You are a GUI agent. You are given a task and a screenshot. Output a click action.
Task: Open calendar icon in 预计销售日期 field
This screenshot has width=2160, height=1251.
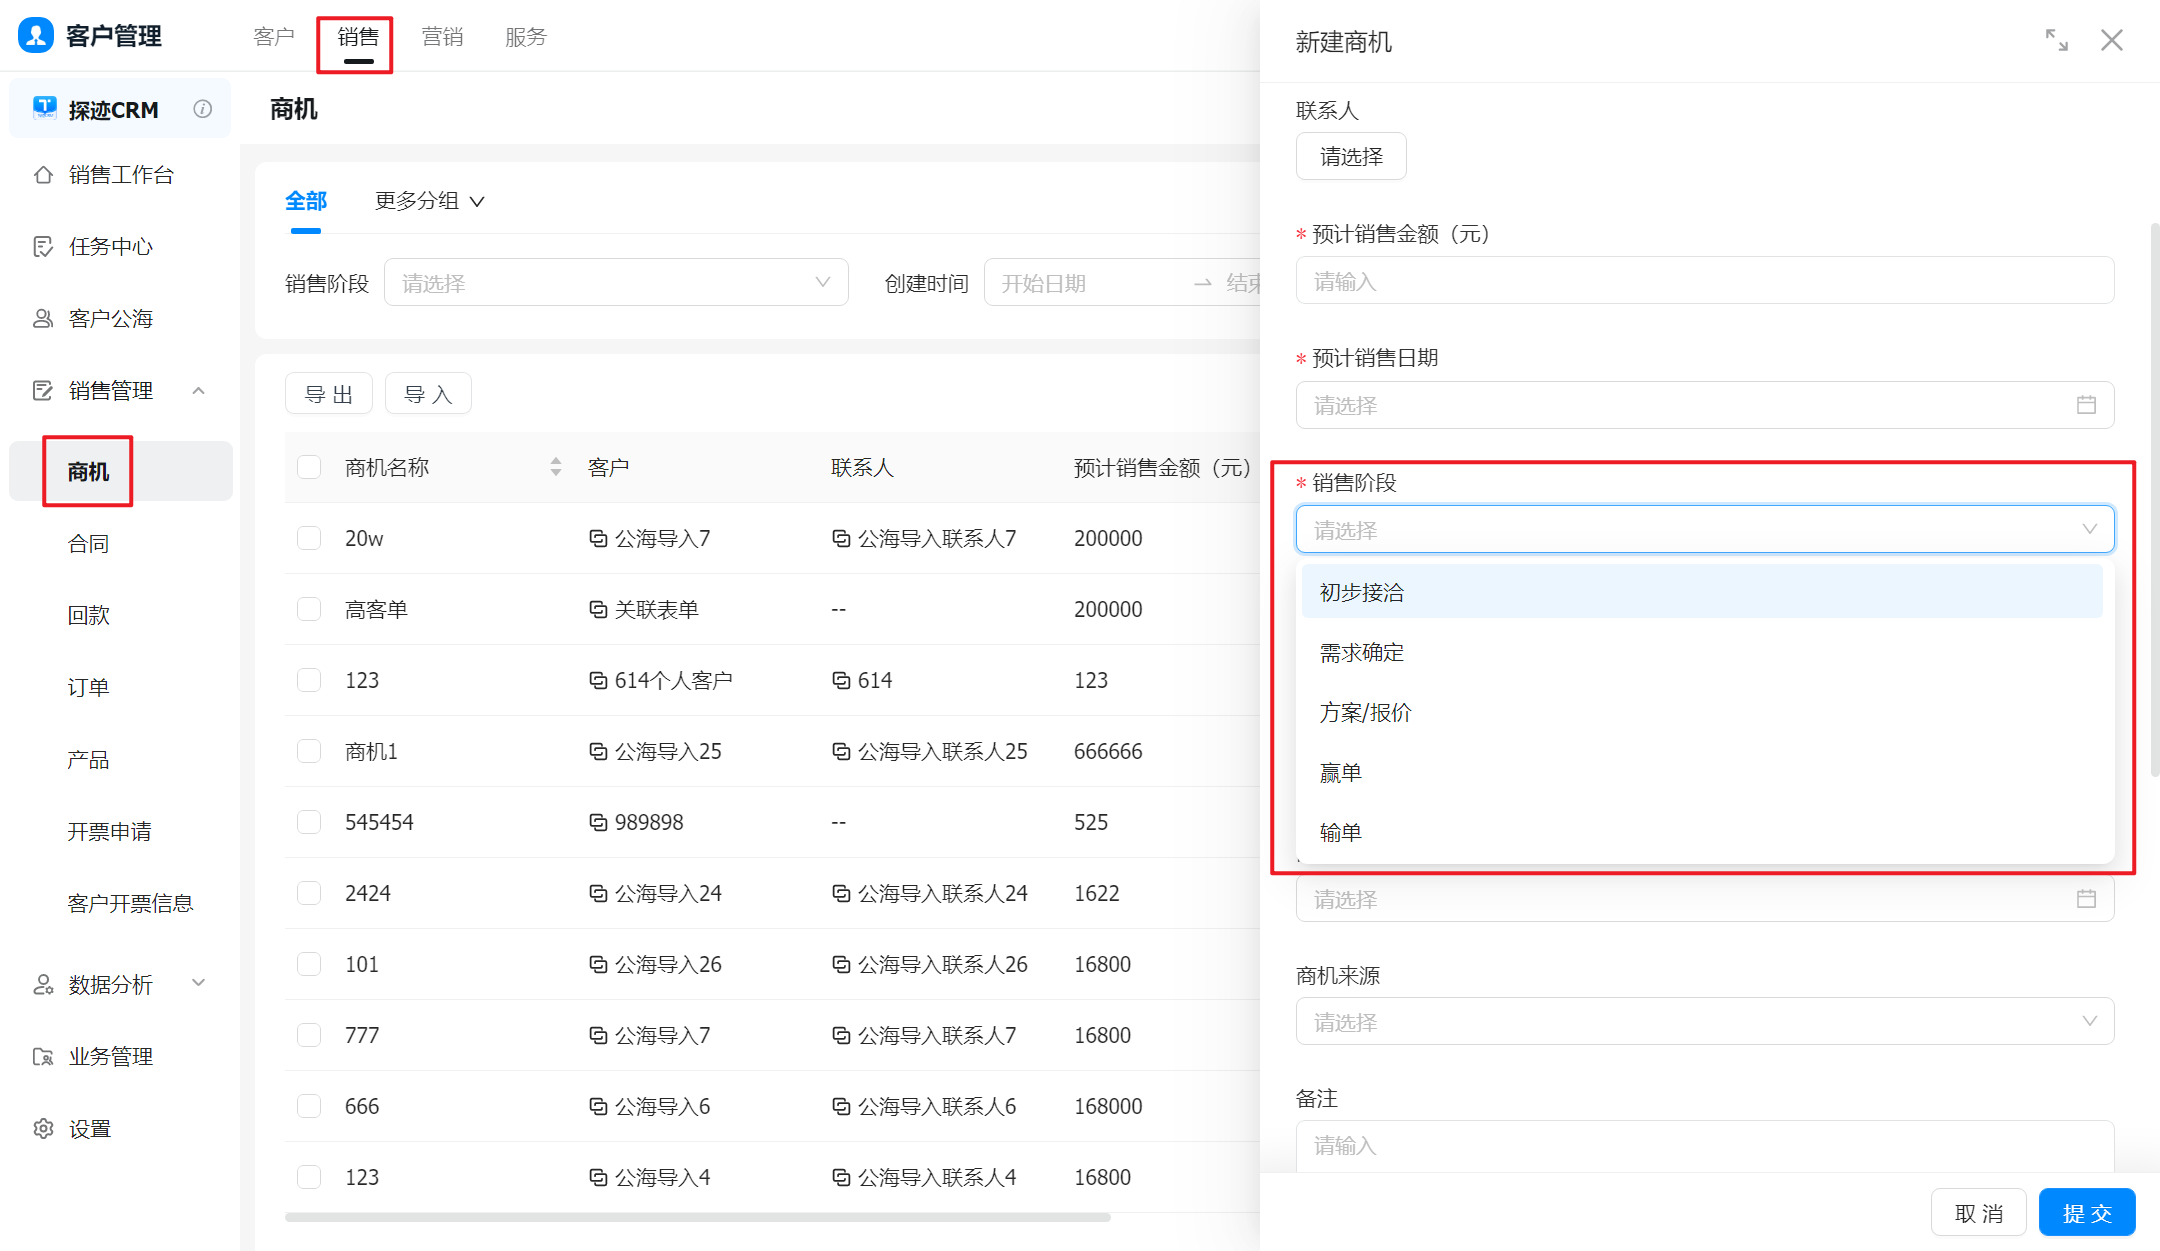[2086, 405]
